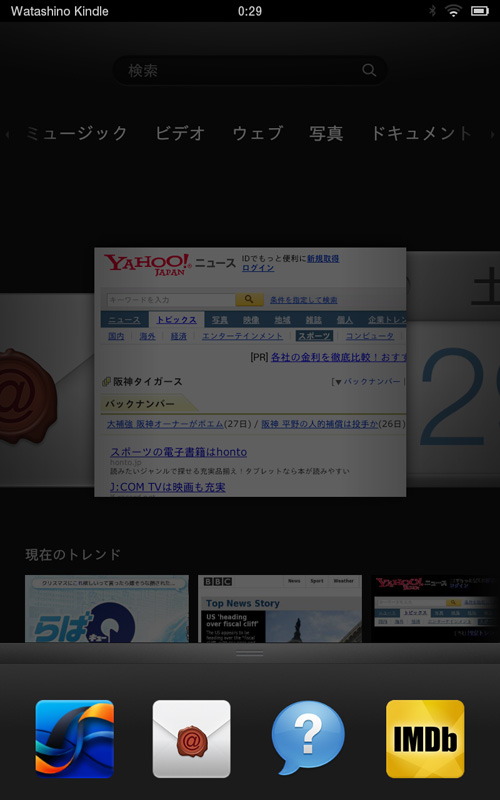Select the 地域 tab on Yahoo page
This screenshot has height=800, width=500.
[x=282, y=320]
